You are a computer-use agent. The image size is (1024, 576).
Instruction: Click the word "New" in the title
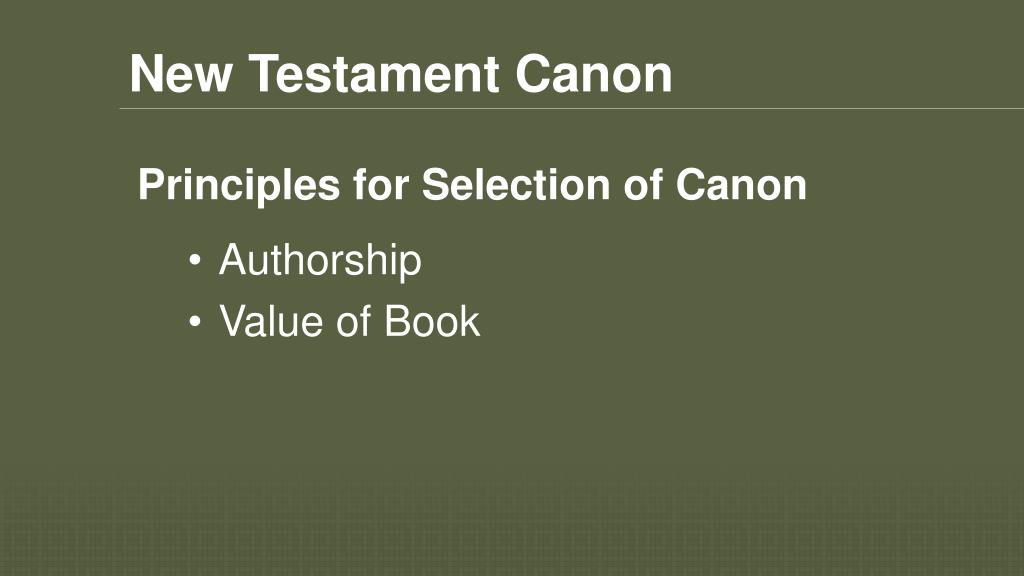pos(181,74)
